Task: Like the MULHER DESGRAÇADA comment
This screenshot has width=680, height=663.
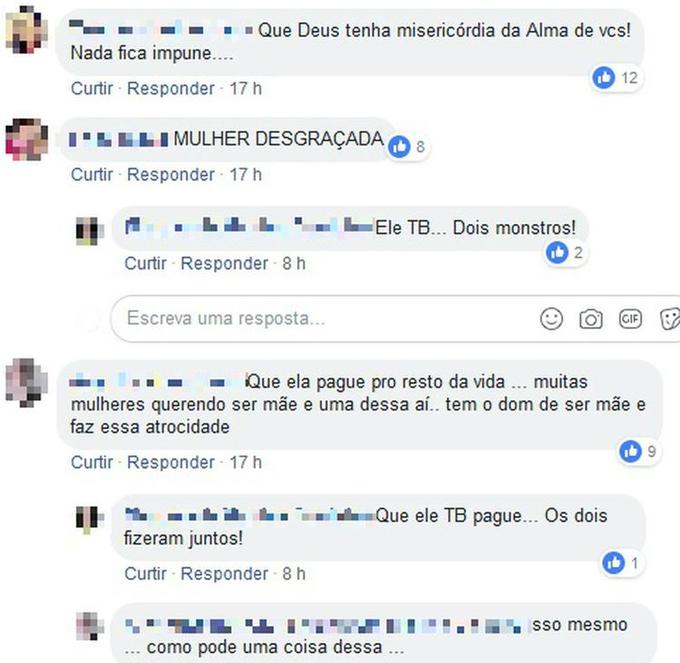Action: (x=92, y=175)
